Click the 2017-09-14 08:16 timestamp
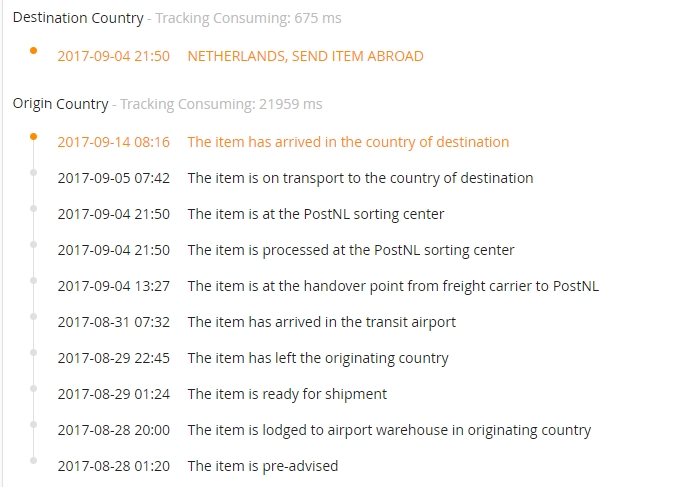Screen dimensions: 685x487 point(114,142)
